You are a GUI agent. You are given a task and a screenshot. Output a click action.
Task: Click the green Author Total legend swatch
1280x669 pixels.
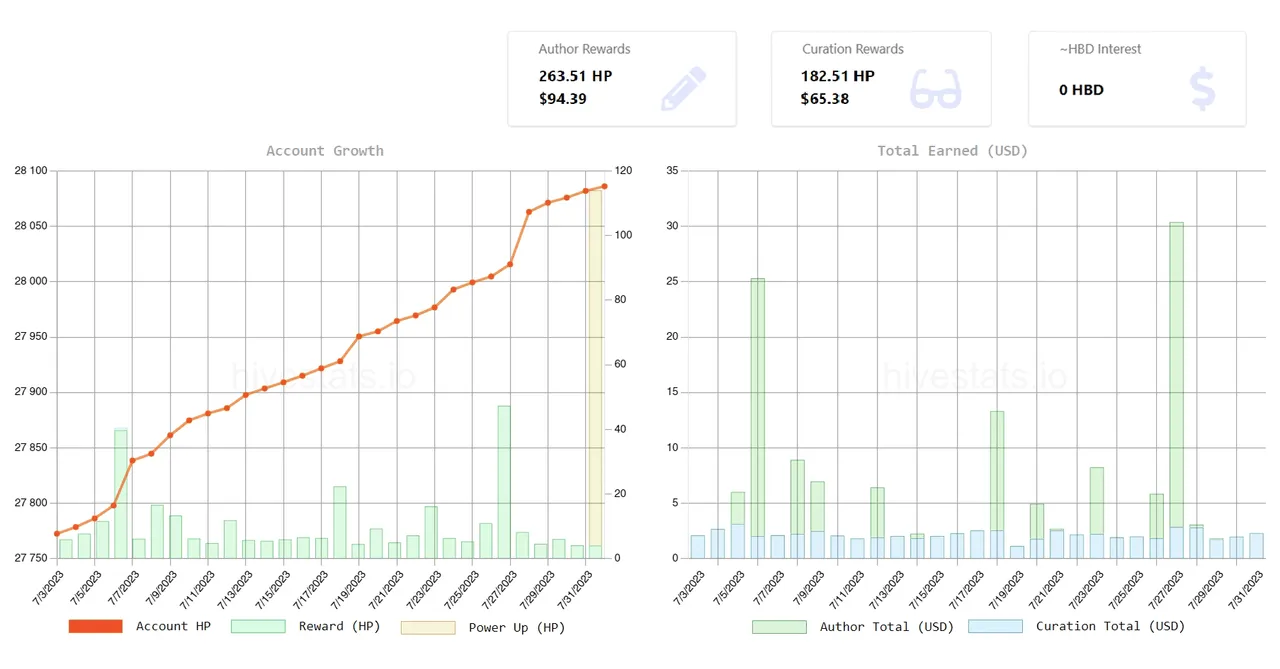[x=779, y=626]
